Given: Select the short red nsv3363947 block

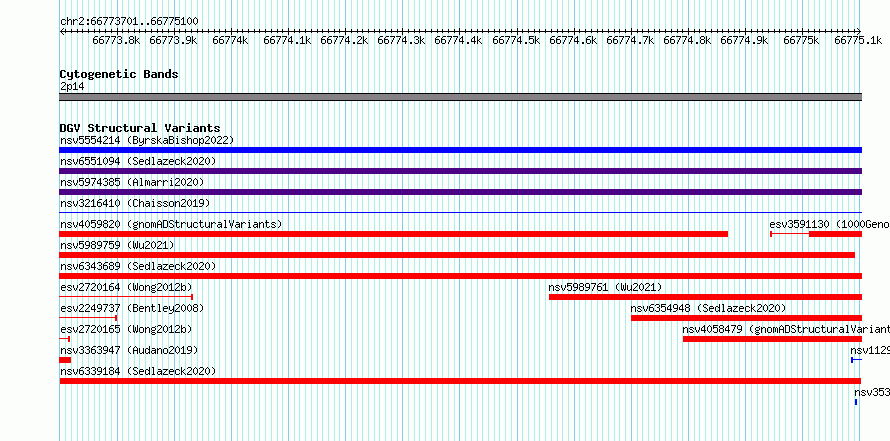Looking at the screenshot, I should click(x=65, y=360).
